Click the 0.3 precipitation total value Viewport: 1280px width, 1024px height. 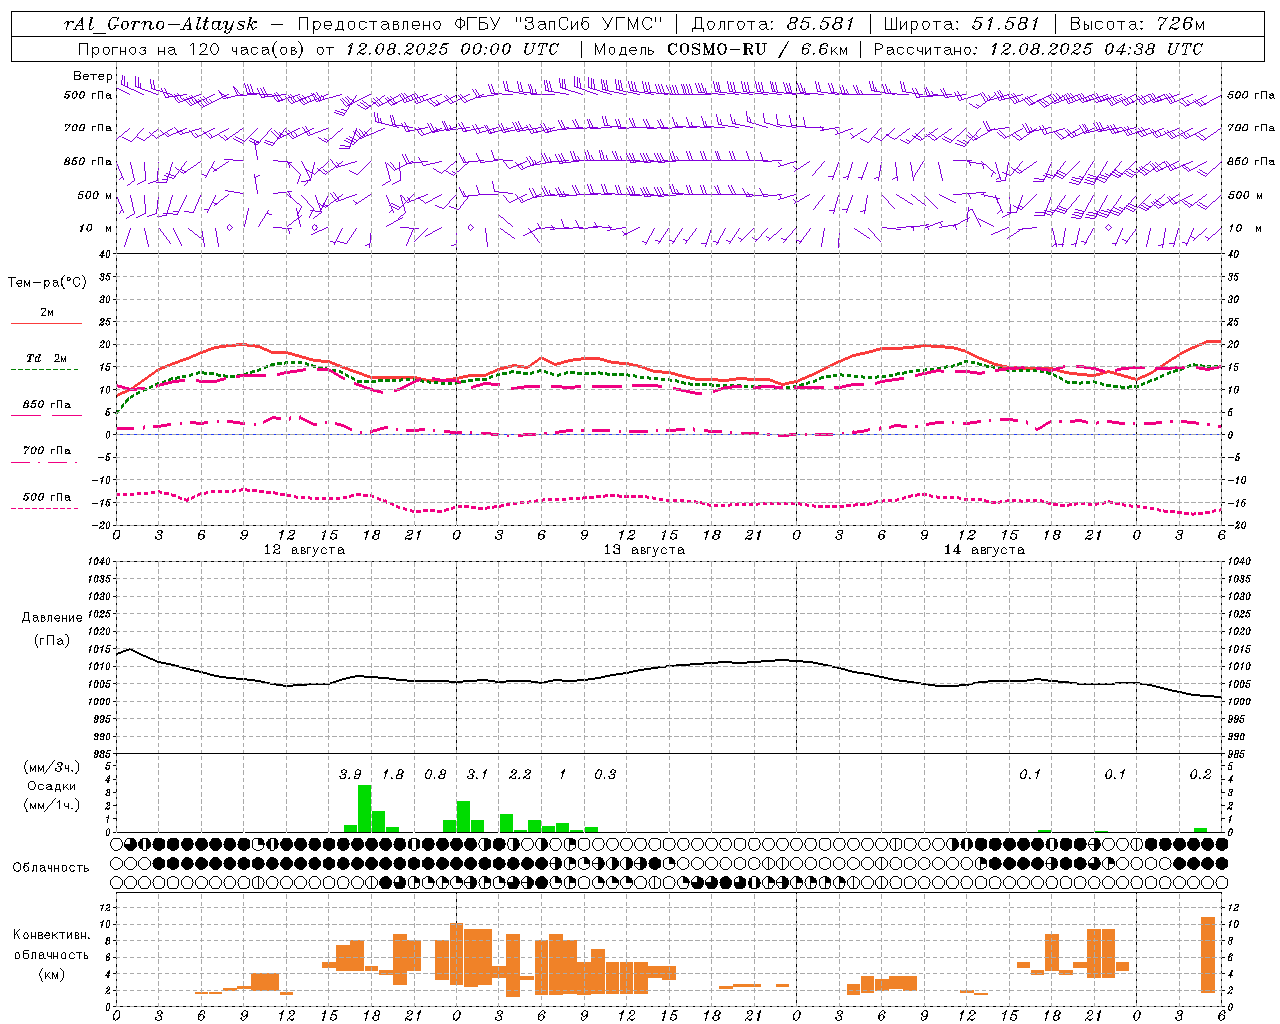point(605,774)
